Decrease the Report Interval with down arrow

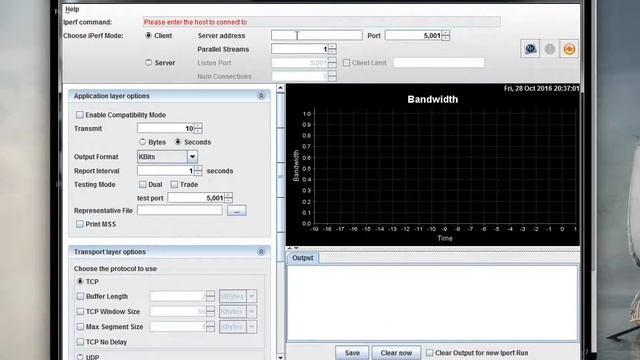click(198, 173)
